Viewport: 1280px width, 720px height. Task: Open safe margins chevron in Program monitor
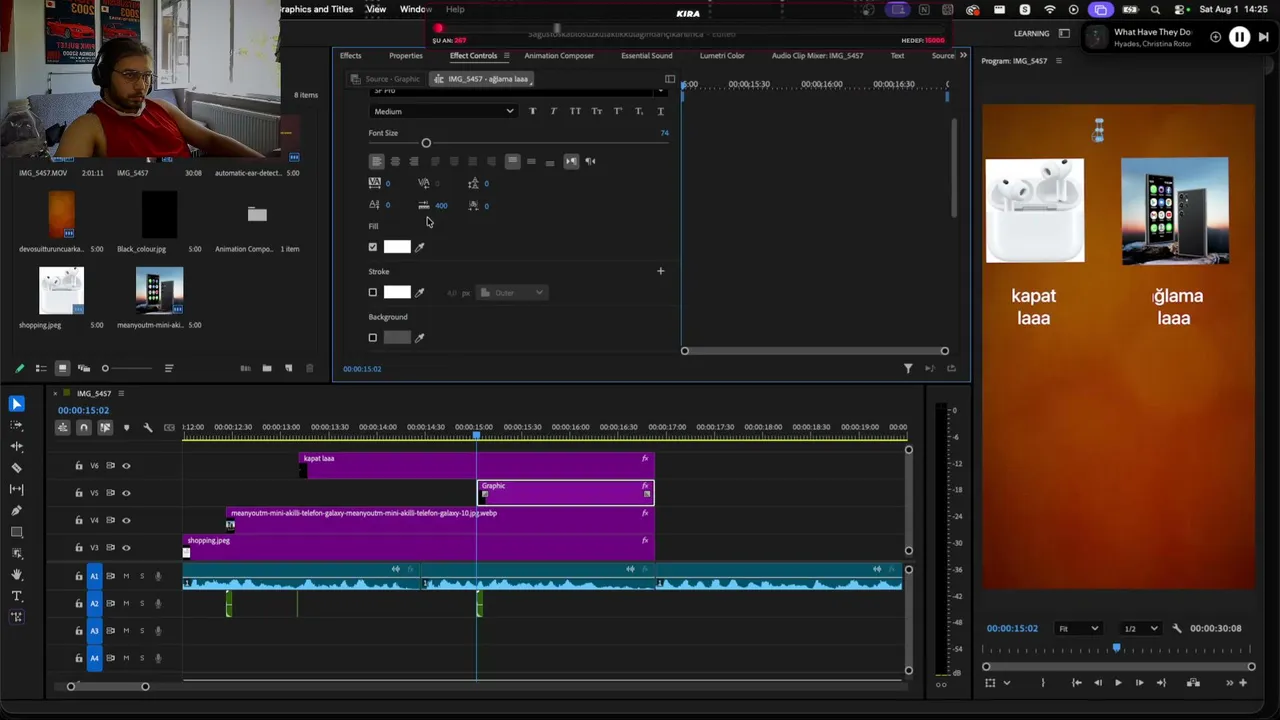coord(1007,683)
